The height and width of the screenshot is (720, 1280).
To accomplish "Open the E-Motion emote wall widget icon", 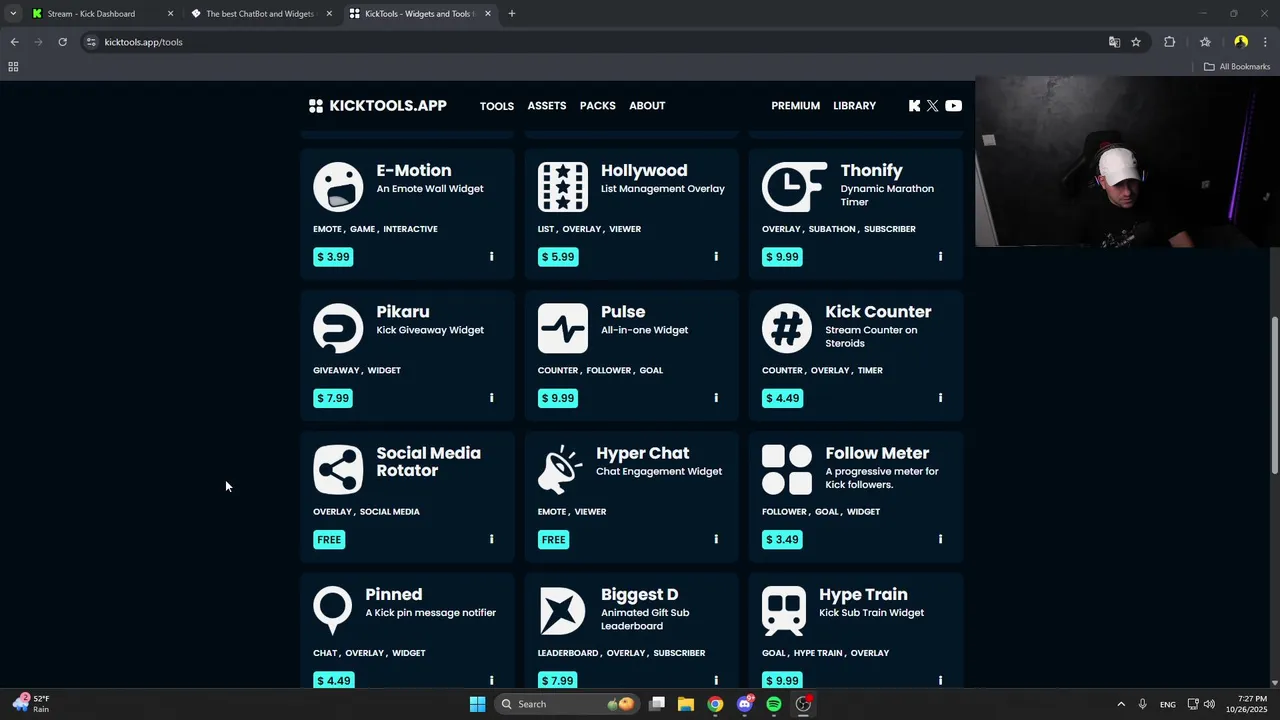I will pos(338,187).
